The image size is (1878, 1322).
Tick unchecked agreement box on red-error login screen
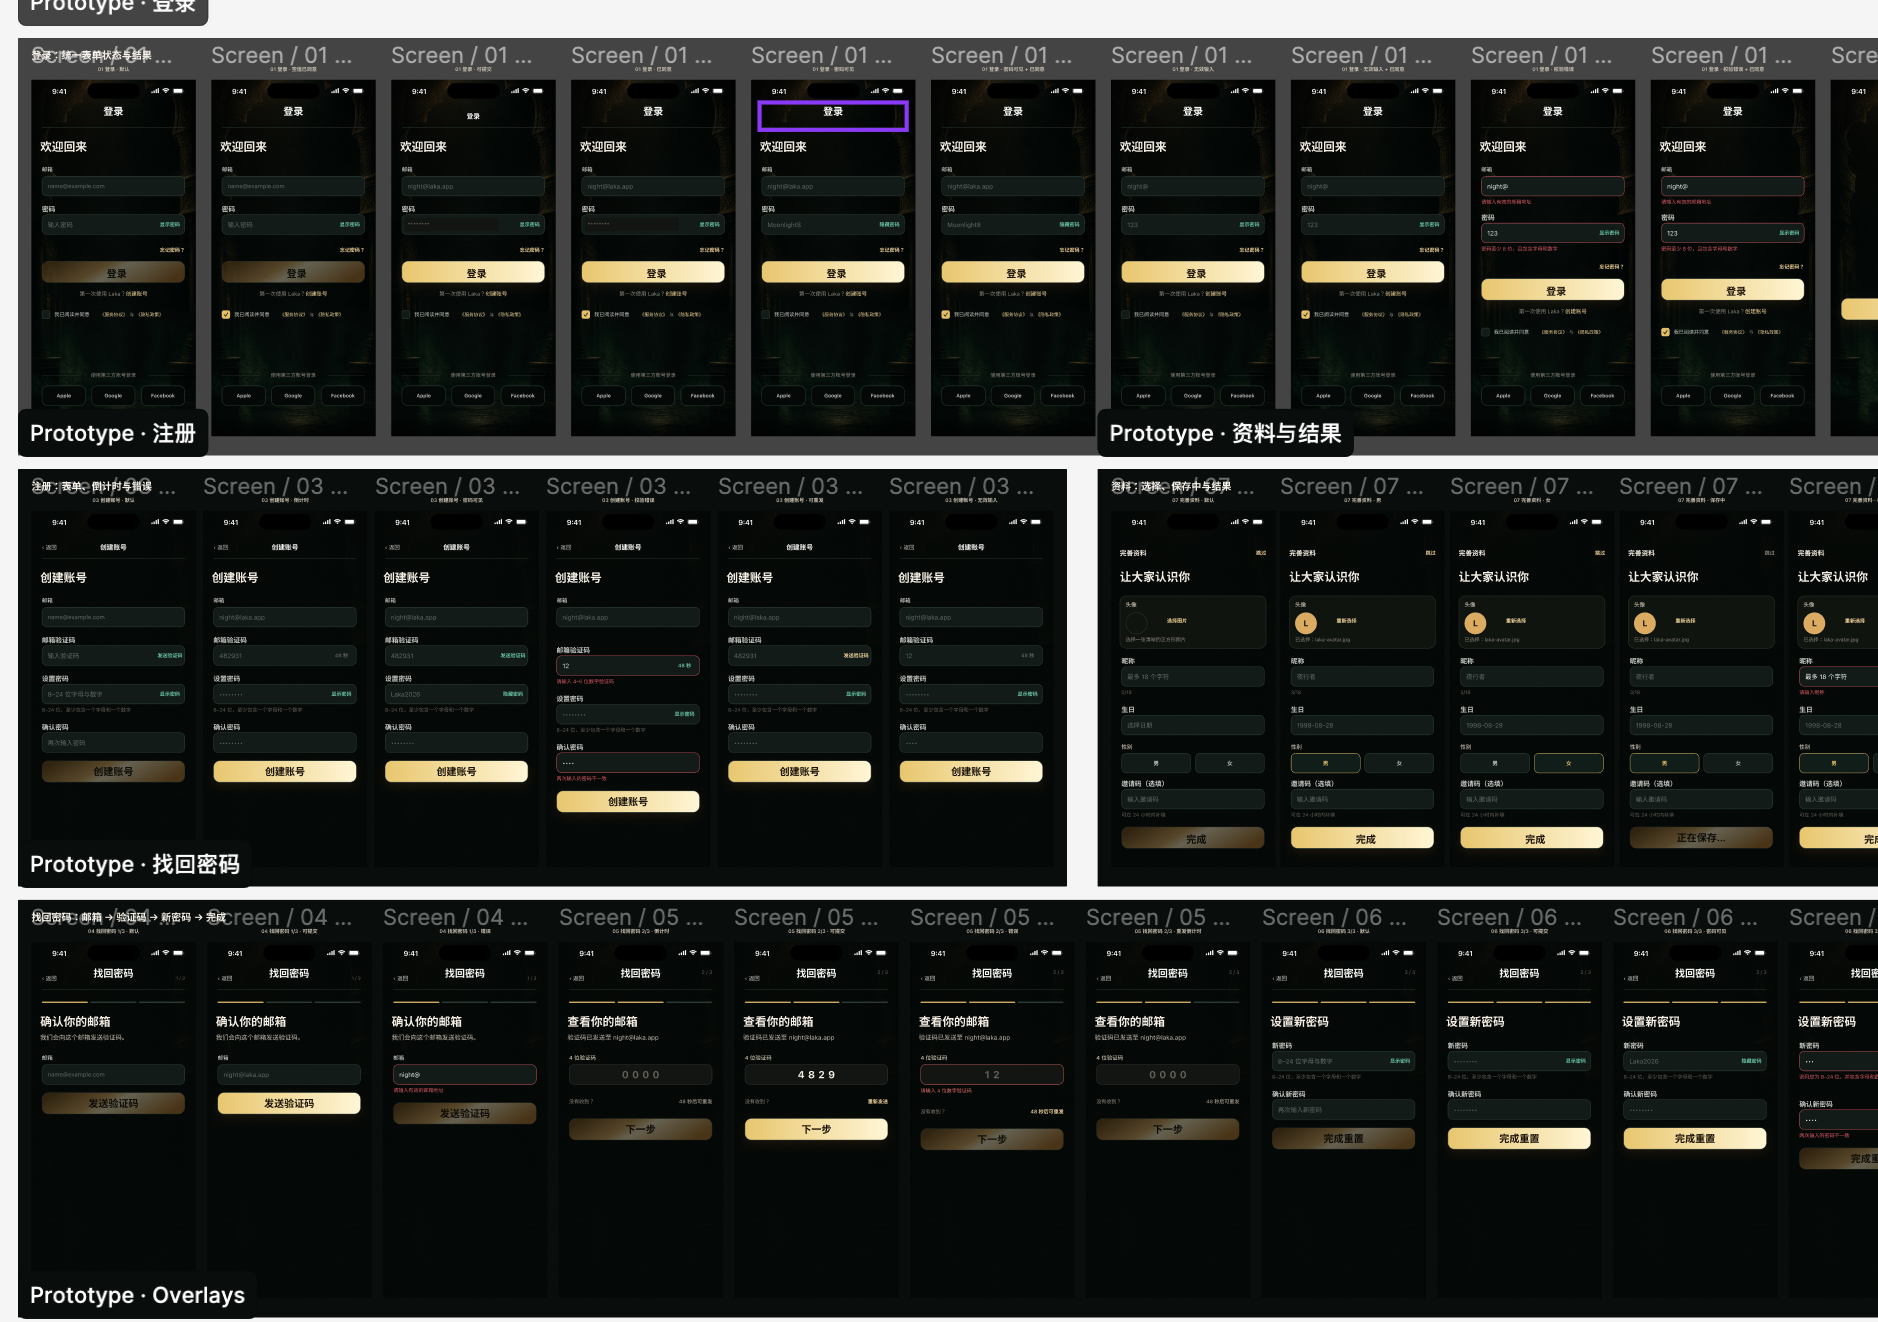(x=1486, y=332)
